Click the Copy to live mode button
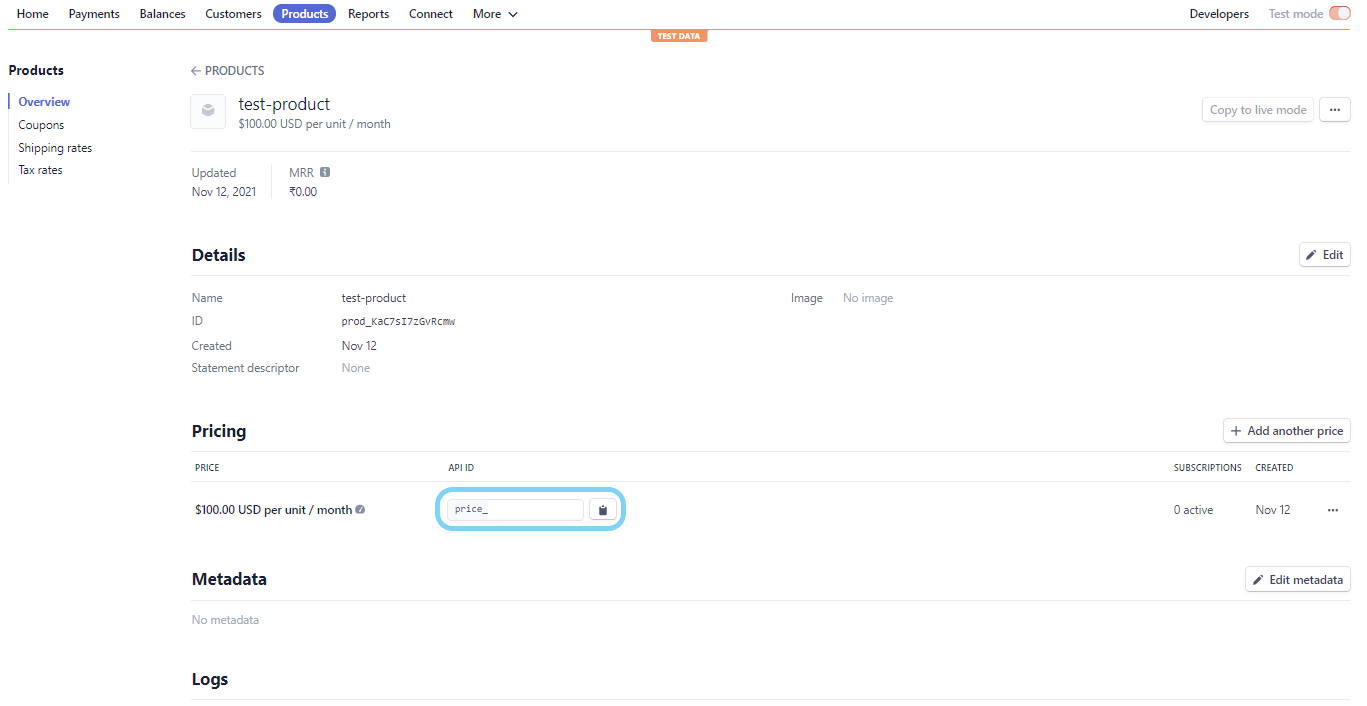The height and width of the screenshot is (706, 1367). point(1257,110)
